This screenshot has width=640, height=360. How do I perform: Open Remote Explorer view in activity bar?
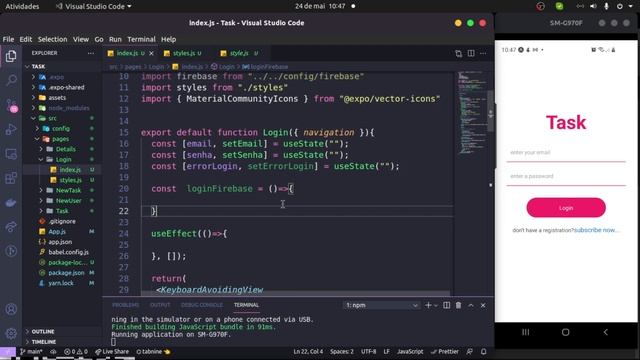coord(11,154)
